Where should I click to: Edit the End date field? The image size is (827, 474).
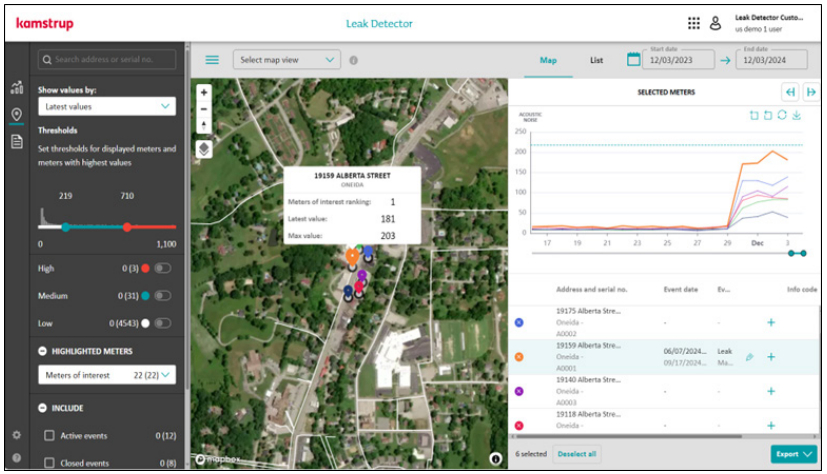pyautogui.click(x=772, y=60)
